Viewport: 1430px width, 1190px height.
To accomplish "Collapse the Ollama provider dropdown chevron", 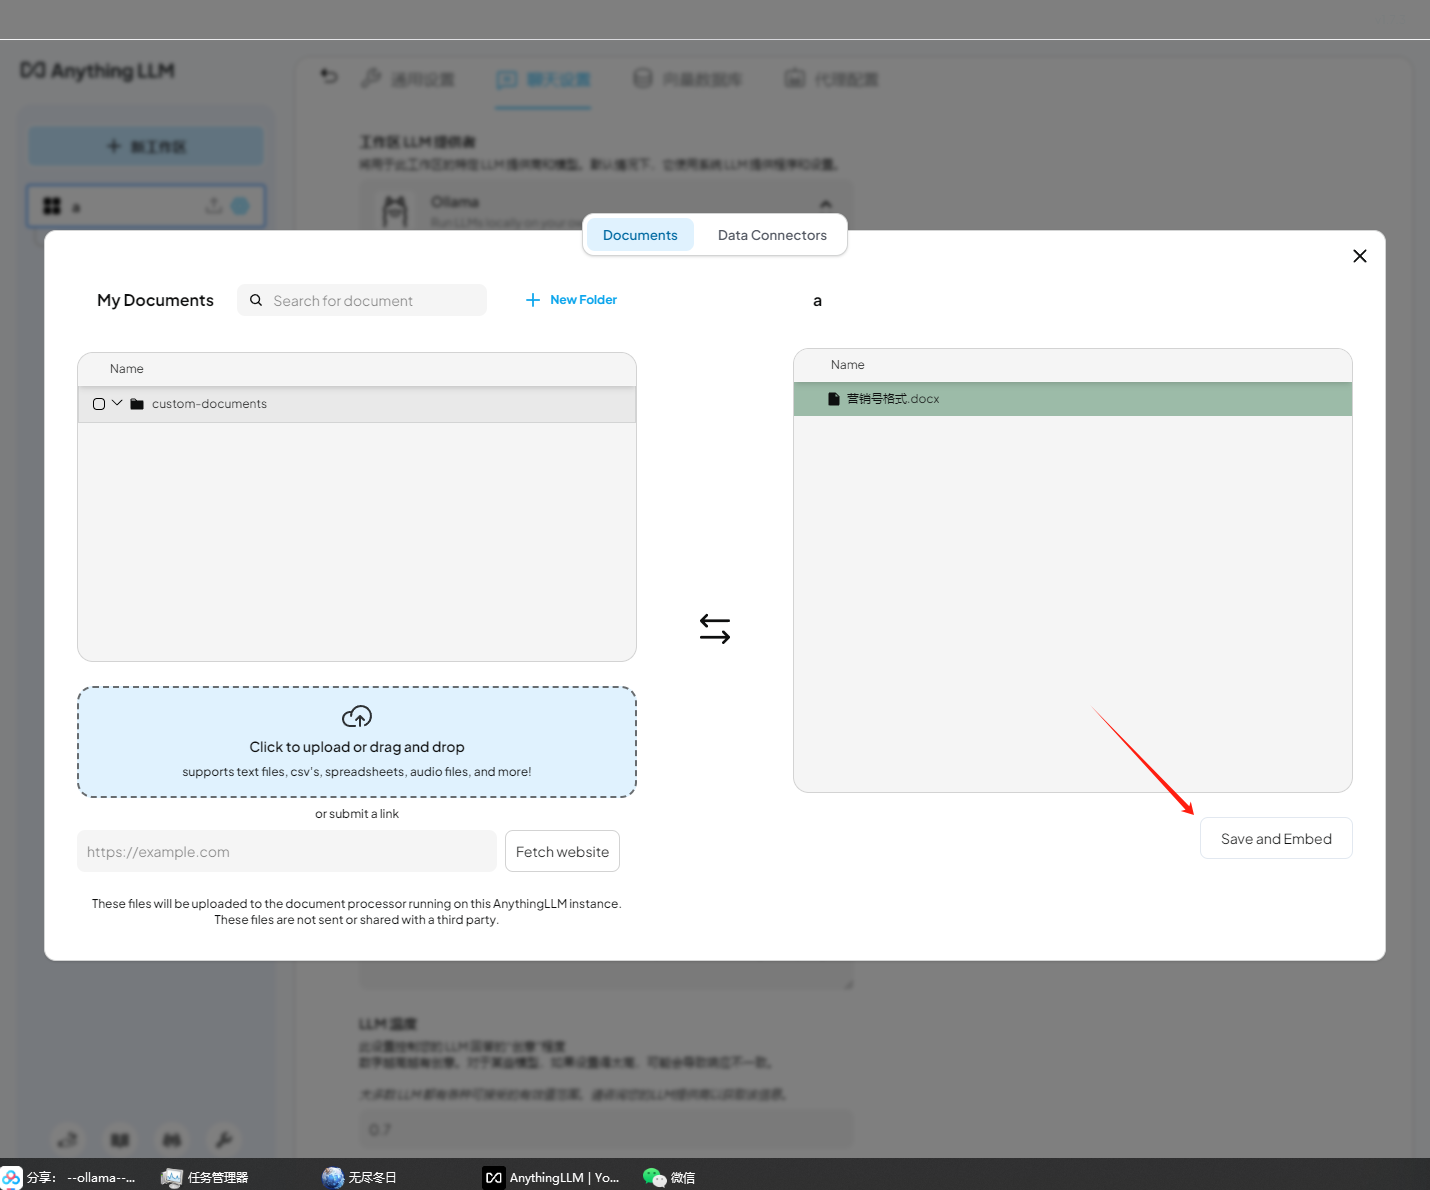I will tap(825, 204).
